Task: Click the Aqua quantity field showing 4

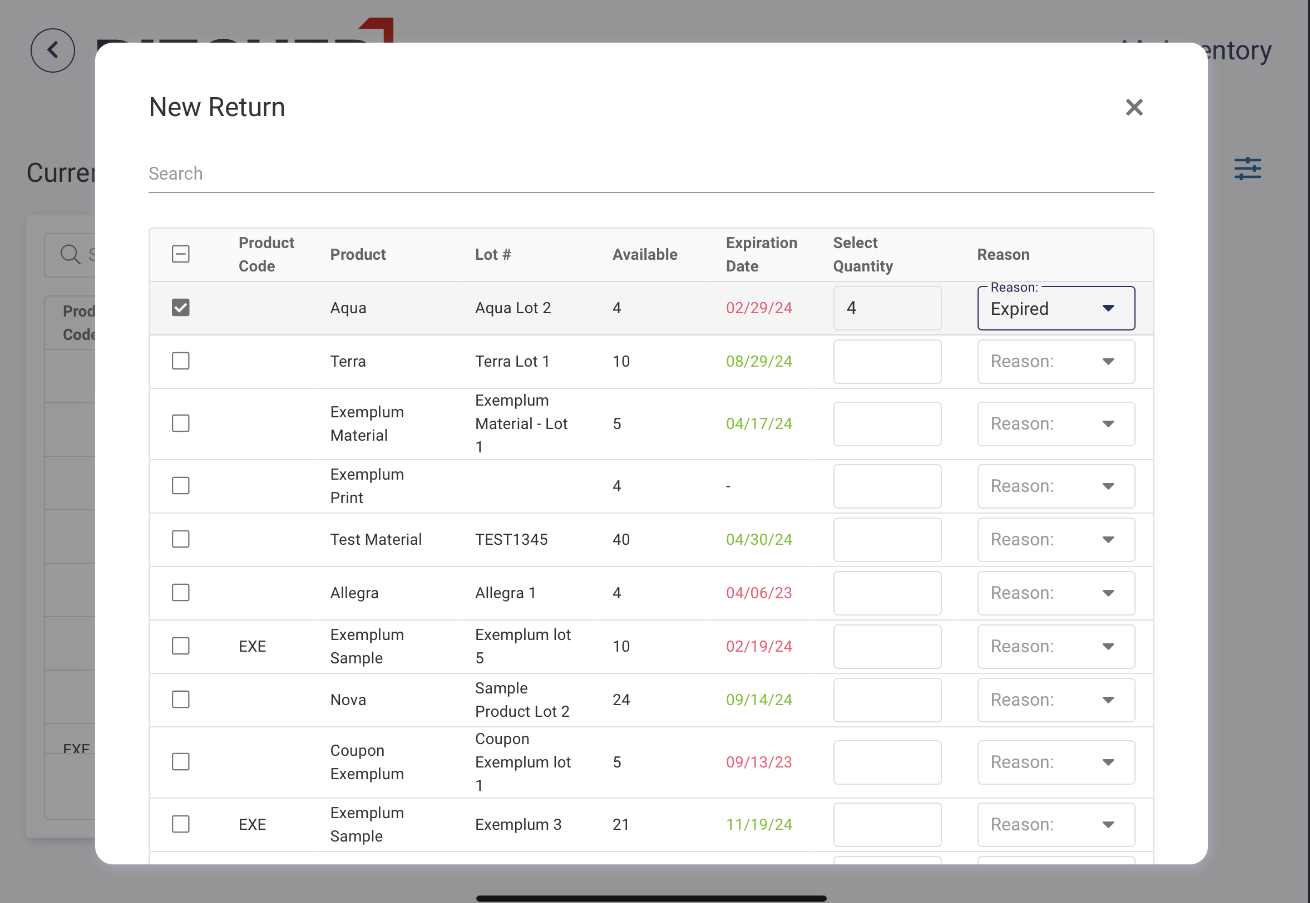Action: pos(887,308)
